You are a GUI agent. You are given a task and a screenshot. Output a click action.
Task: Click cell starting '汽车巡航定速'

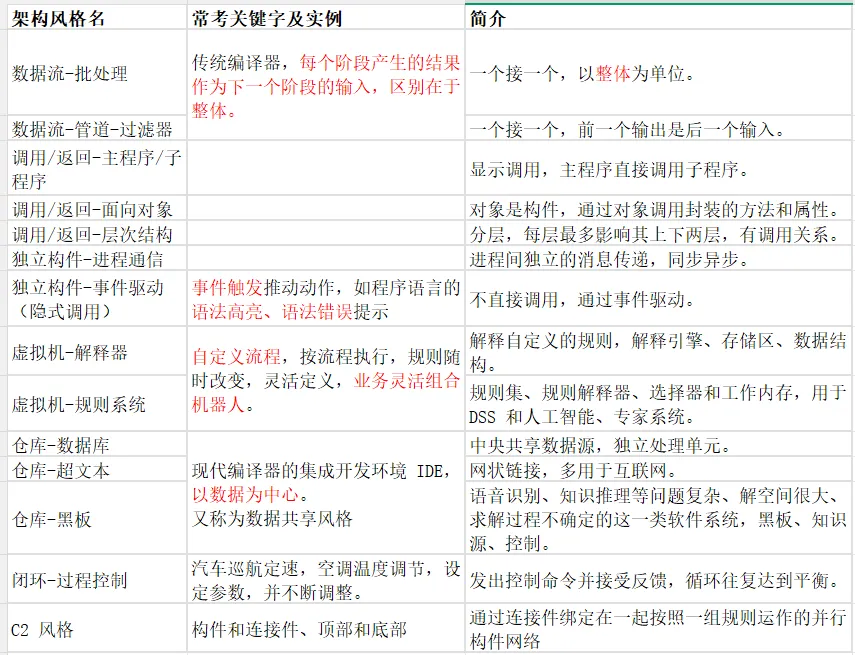(326, 579)
